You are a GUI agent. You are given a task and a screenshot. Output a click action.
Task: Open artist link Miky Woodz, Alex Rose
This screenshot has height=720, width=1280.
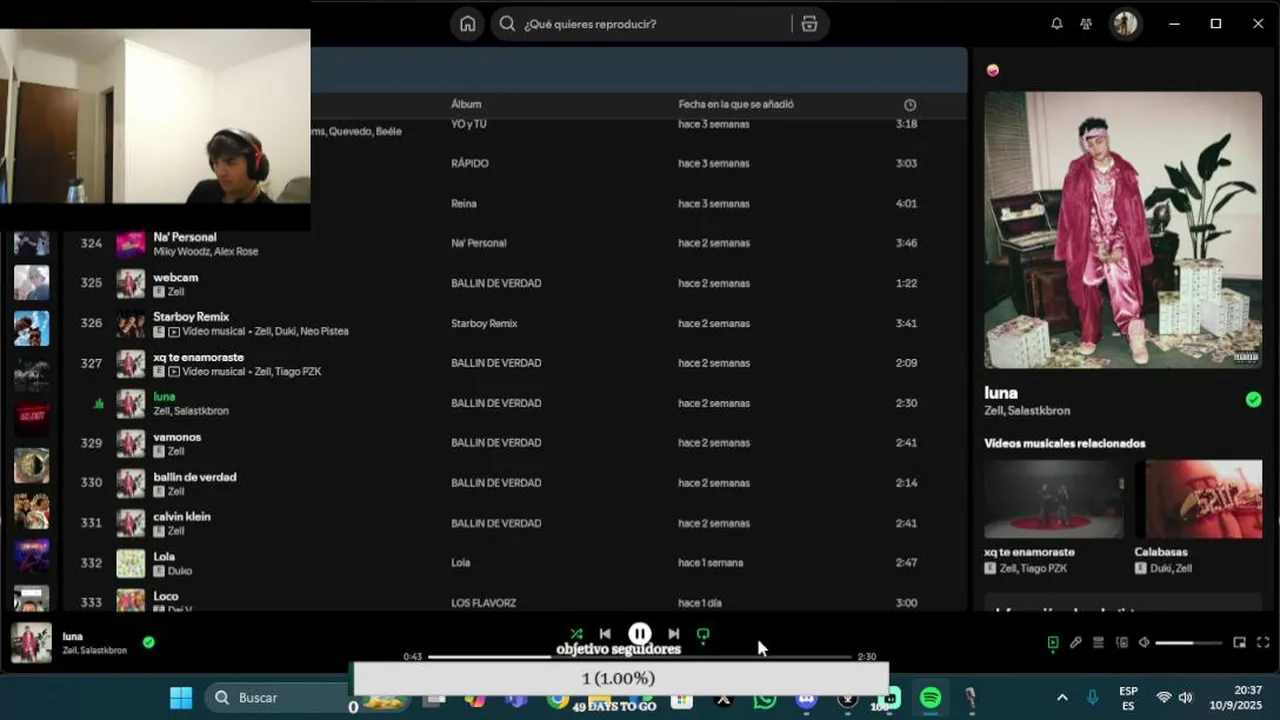(206, 252)
